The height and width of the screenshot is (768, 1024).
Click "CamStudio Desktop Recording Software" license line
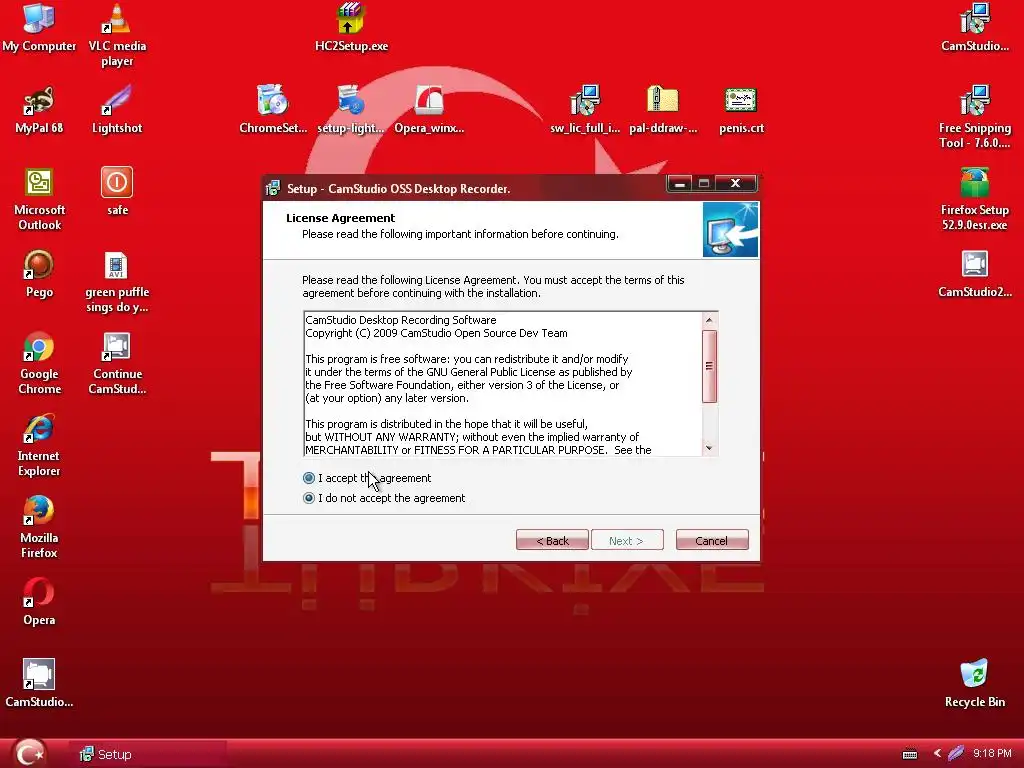click(401, 320)
